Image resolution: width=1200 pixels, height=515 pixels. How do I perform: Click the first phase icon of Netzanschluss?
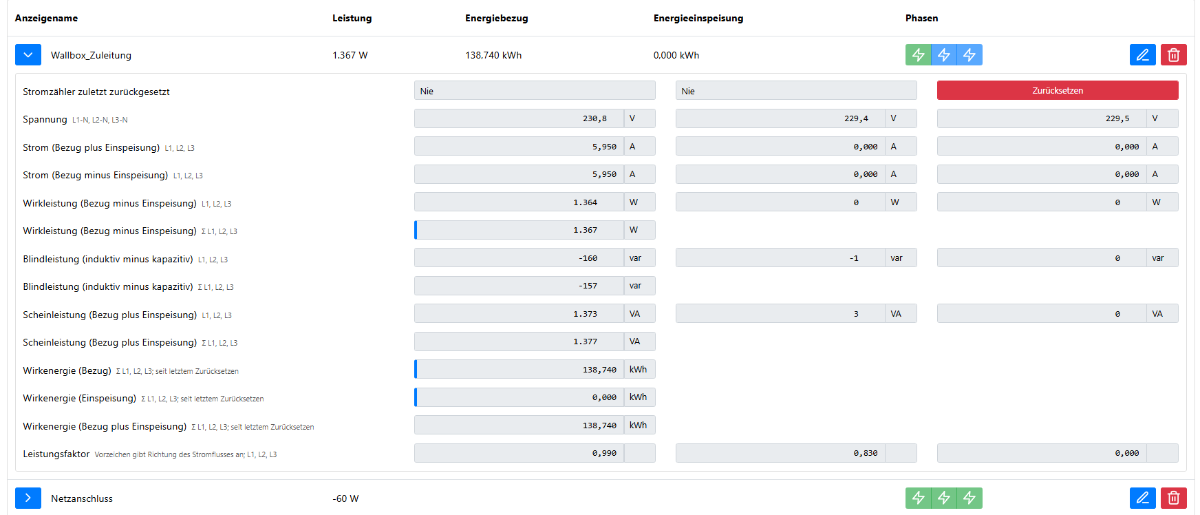pyautogui.click(x=918, y=498)
